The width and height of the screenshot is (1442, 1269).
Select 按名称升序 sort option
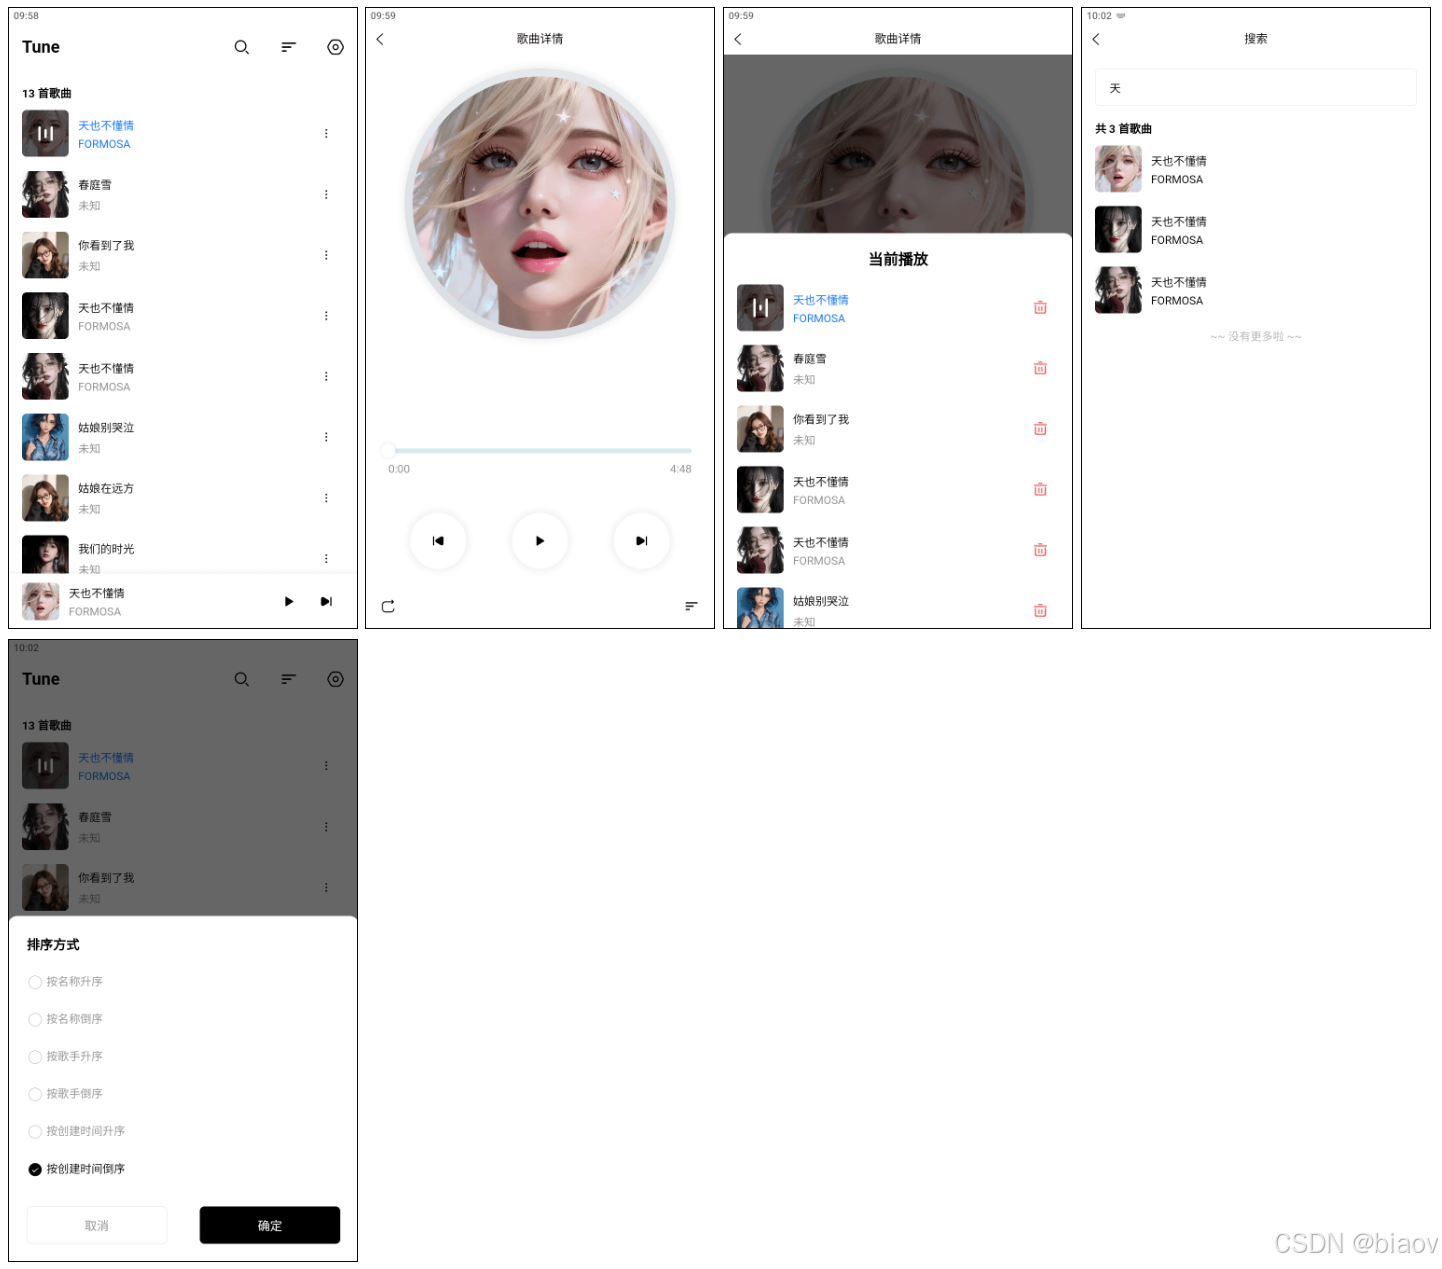tap(66, 982)
